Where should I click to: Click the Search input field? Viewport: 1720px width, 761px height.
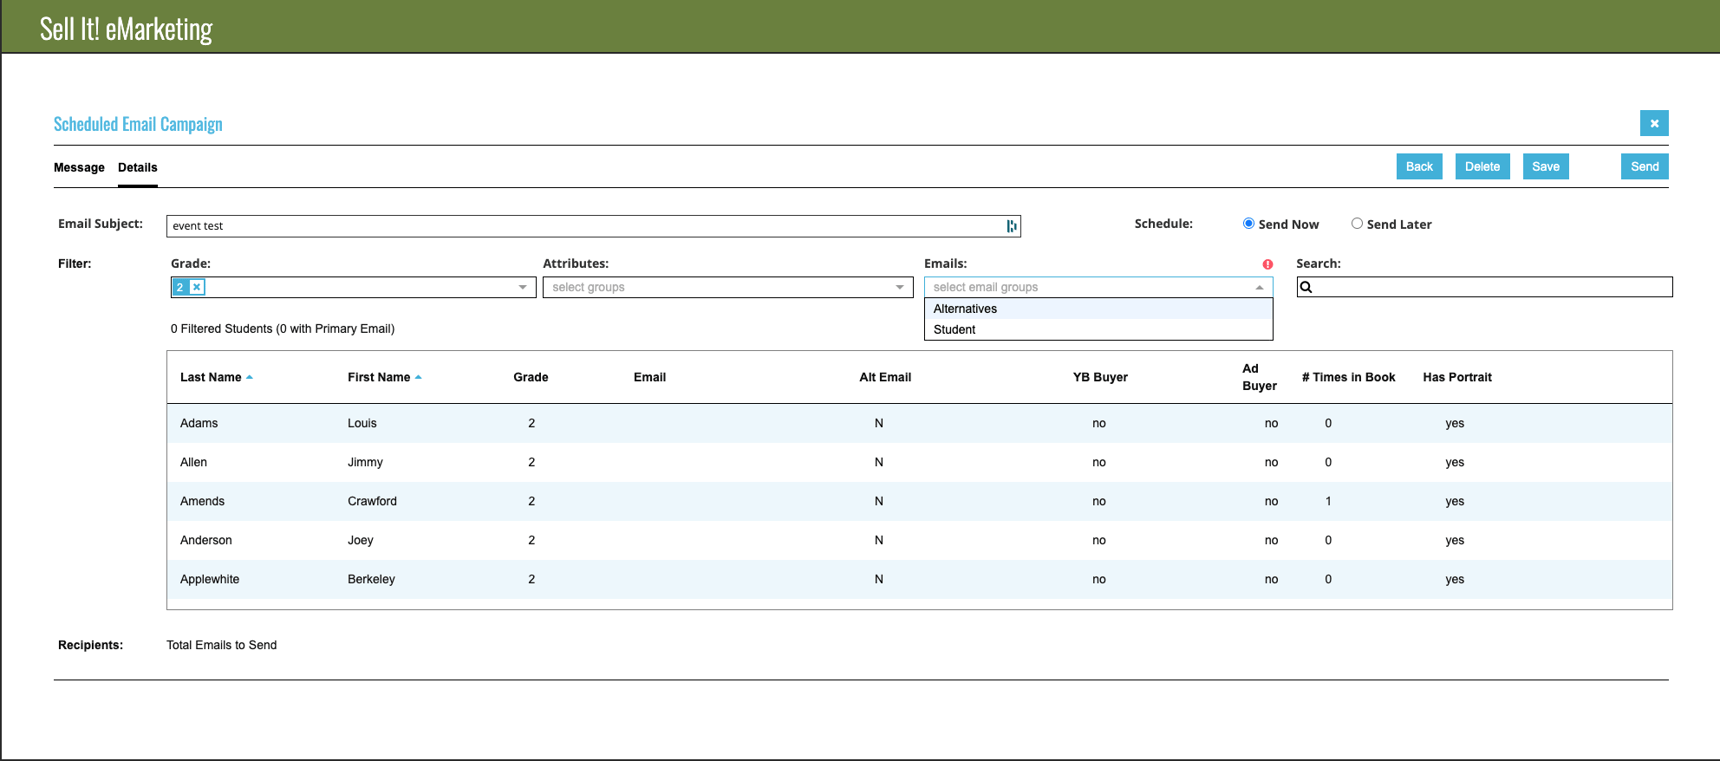pos(1492,287)
